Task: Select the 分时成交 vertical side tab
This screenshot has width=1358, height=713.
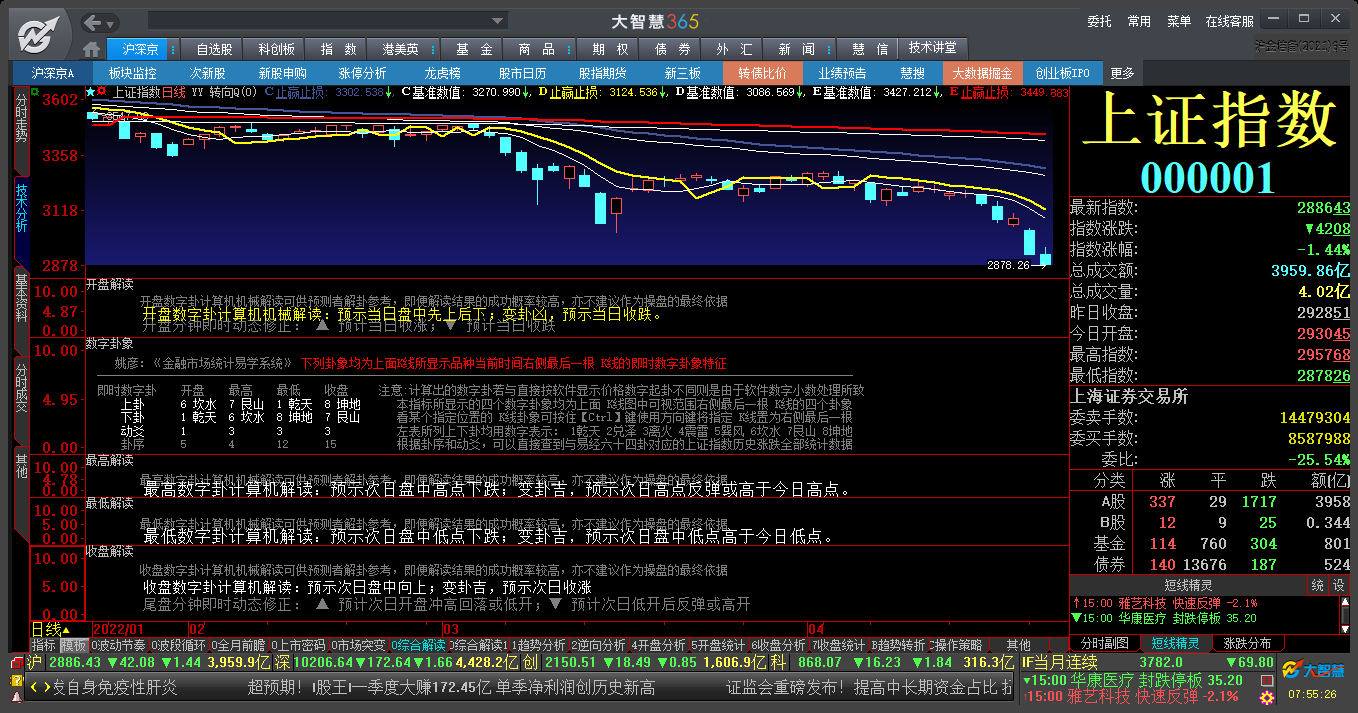Action: click(20, 400)
